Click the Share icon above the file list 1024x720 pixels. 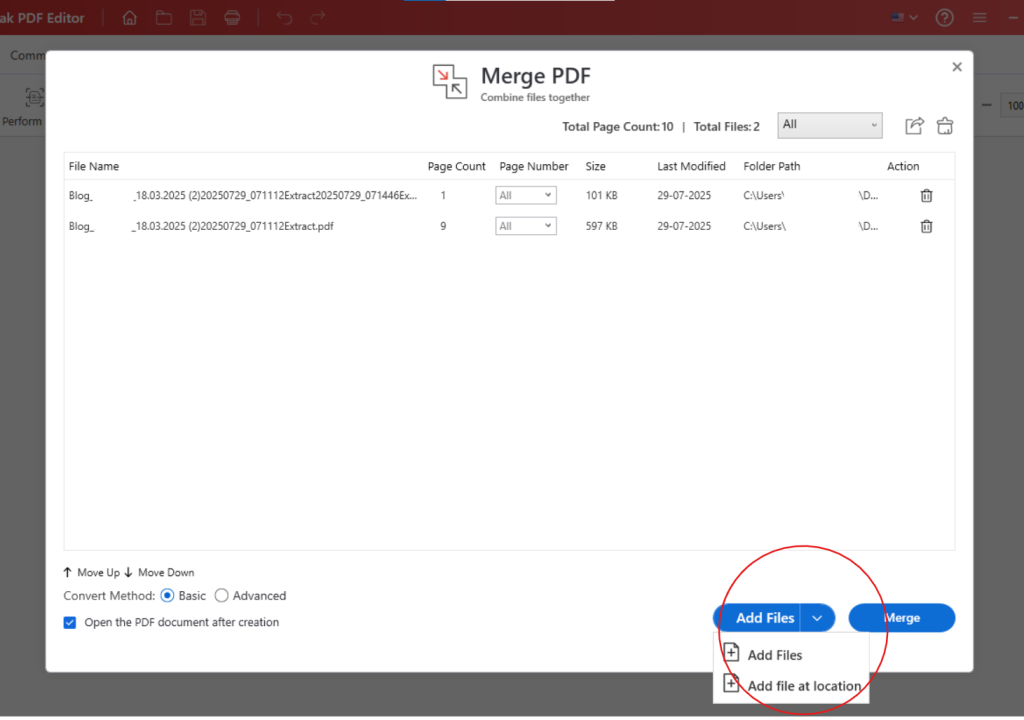(913, 125)
